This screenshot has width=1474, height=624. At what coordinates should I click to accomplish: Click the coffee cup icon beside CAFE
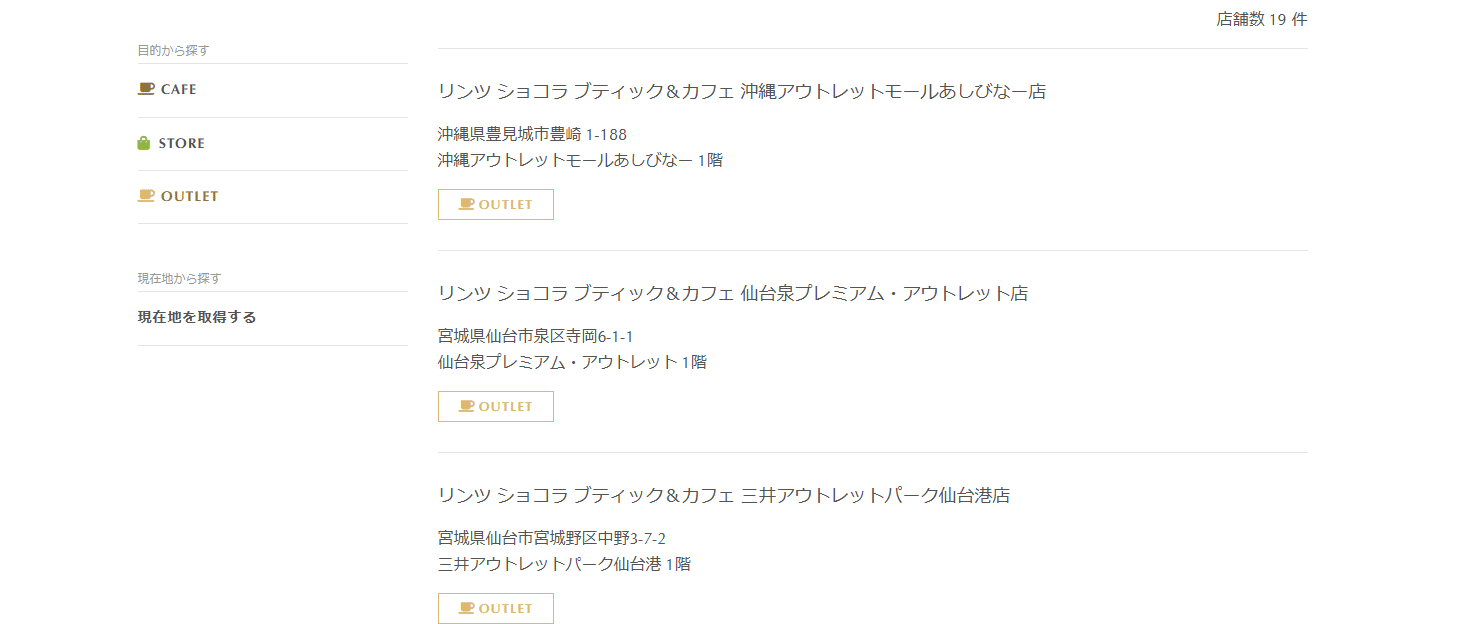146,89
